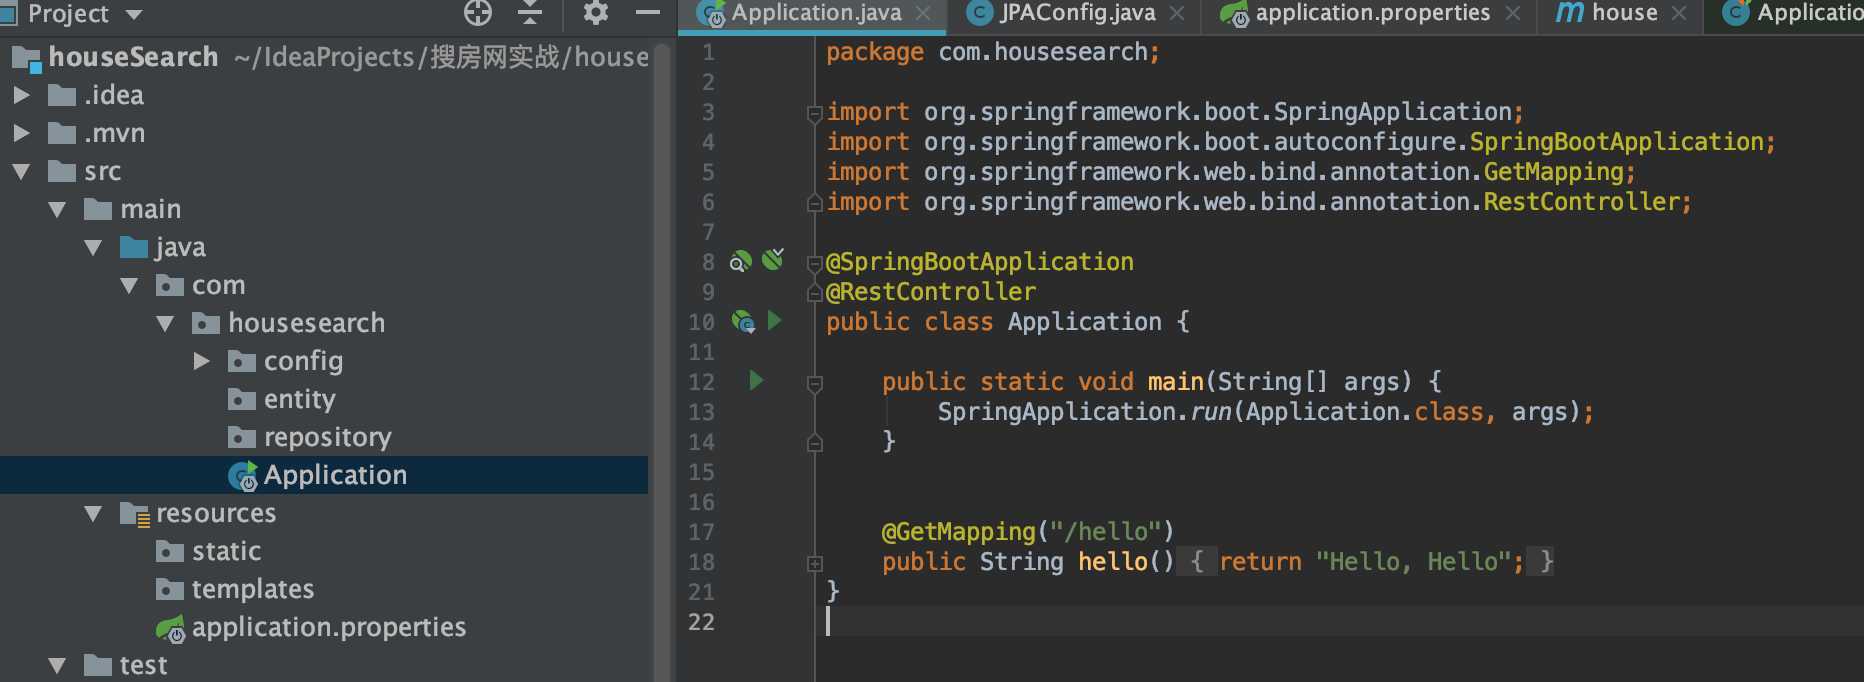Select the repository package
Screen dimensions: 1864x682
[x=324, y=438]
